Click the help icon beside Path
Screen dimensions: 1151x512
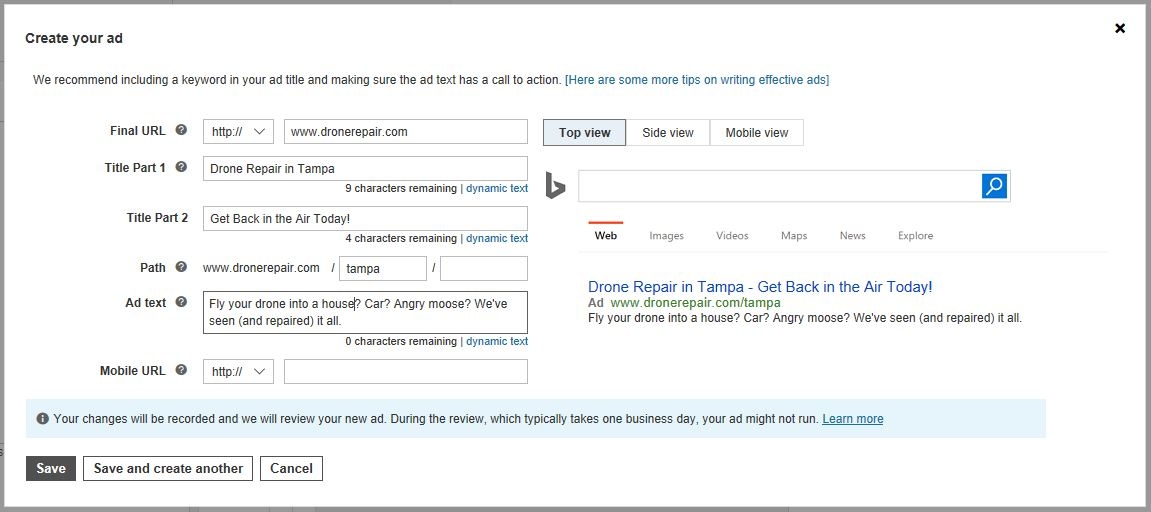tap(181, 267)
